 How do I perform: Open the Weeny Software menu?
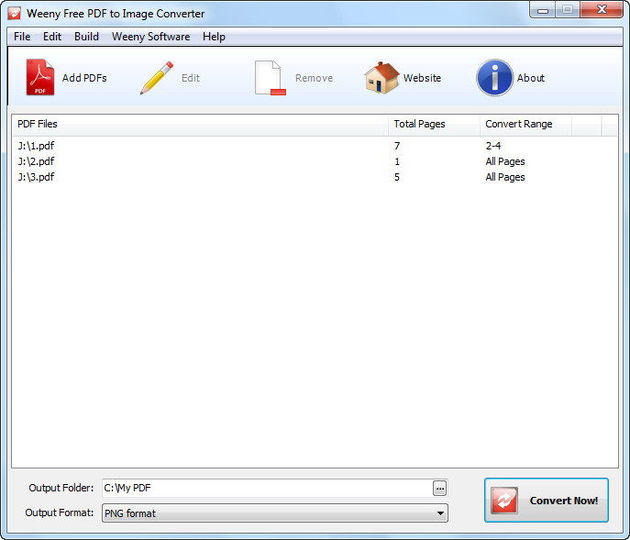[x=150, y=37]
